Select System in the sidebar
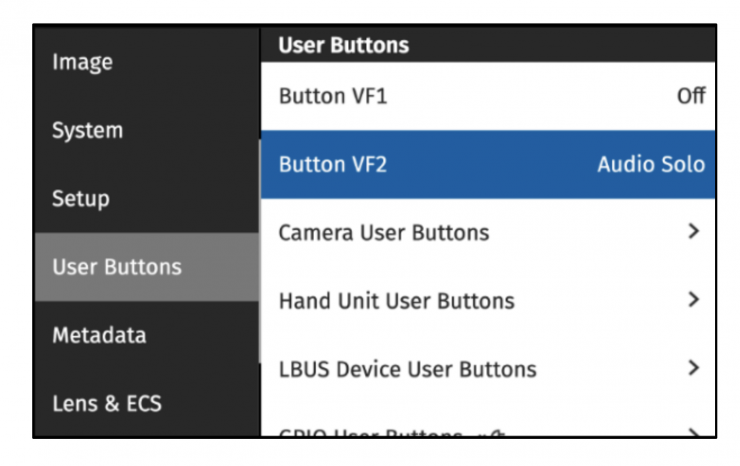The image size is (740, 466). pos(87,130)
